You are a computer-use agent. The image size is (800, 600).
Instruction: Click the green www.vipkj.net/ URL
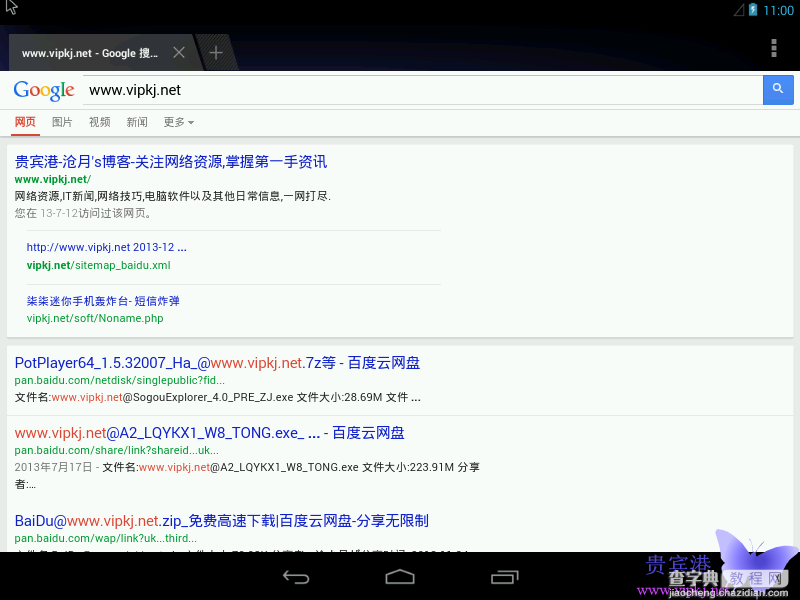pos(53,179)
